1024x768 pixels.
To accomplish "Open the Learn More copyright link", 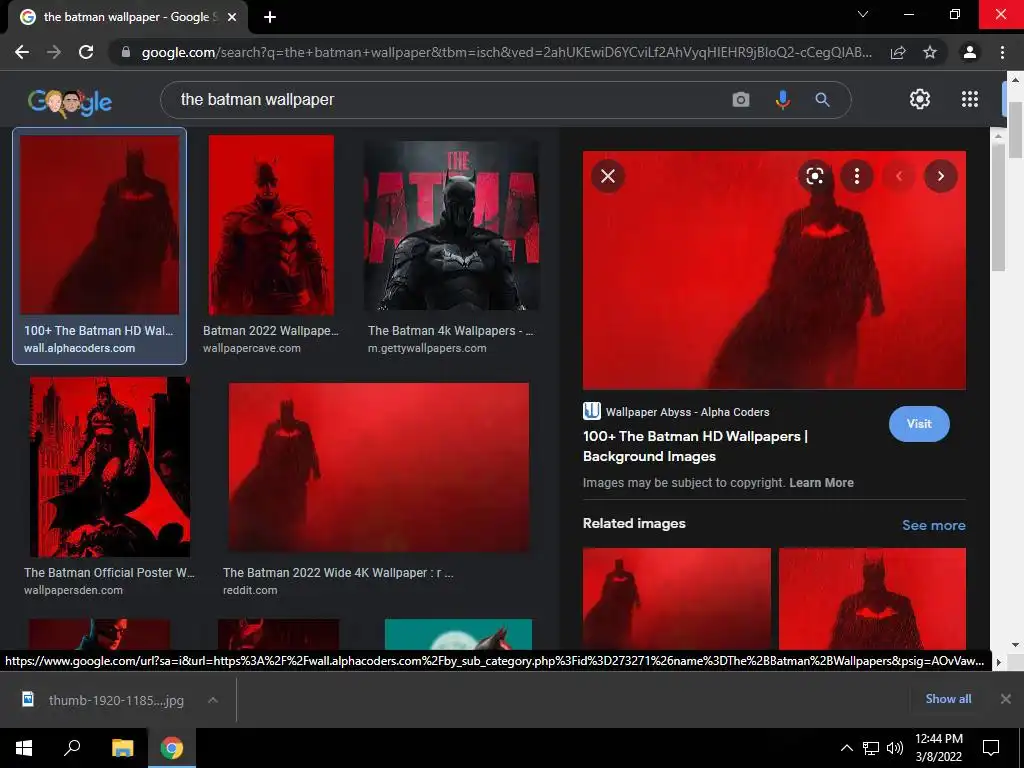I will (x=821, y=483).
